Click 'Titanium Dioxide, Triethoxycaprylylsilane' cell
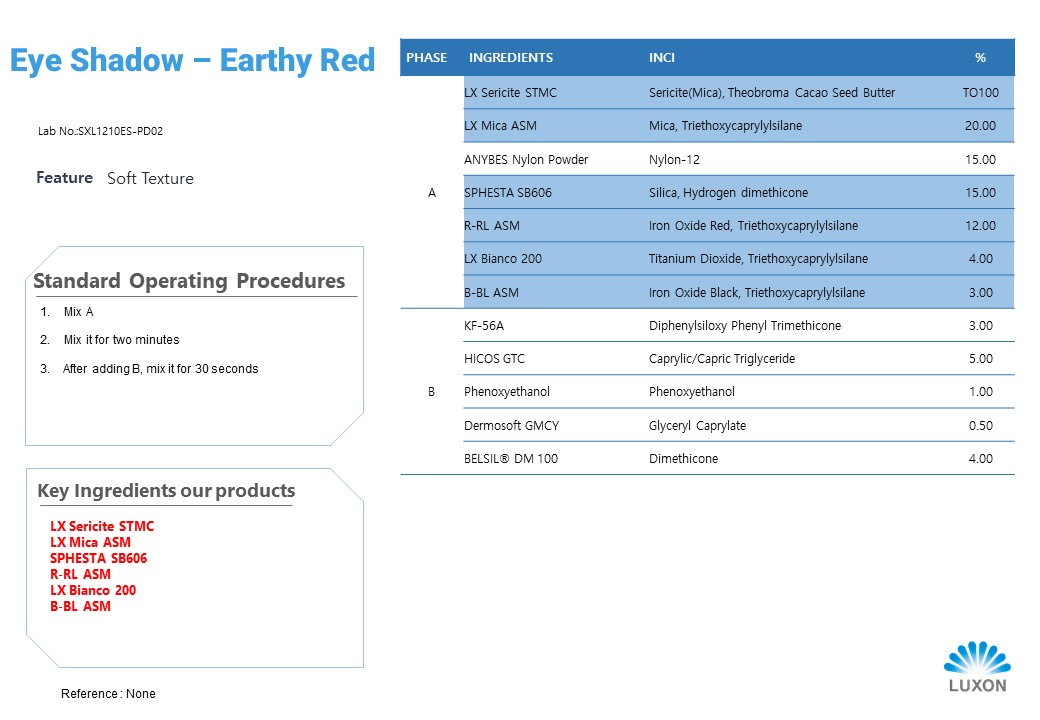 (758, 259)
